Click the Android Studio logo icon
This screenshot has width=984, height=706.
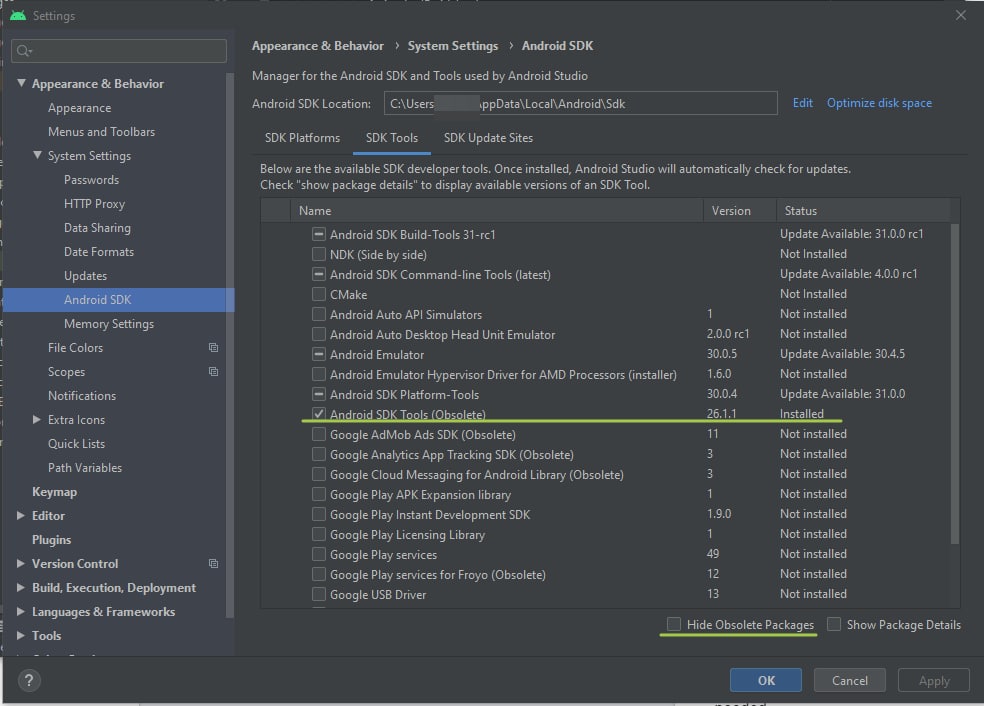pyautogui.click(x=18, y=15)
